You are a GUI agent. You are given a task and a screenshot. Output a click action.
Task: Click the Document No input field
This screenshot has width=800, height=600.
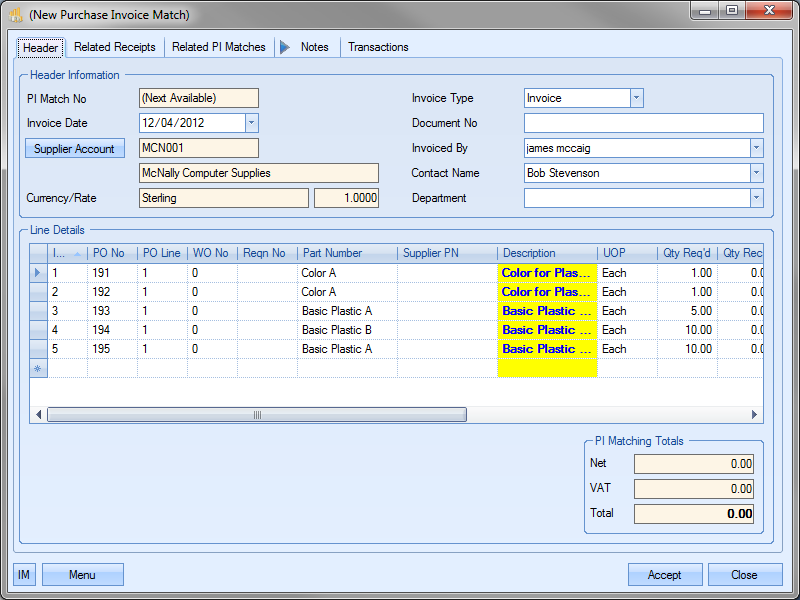coord(643,123)
